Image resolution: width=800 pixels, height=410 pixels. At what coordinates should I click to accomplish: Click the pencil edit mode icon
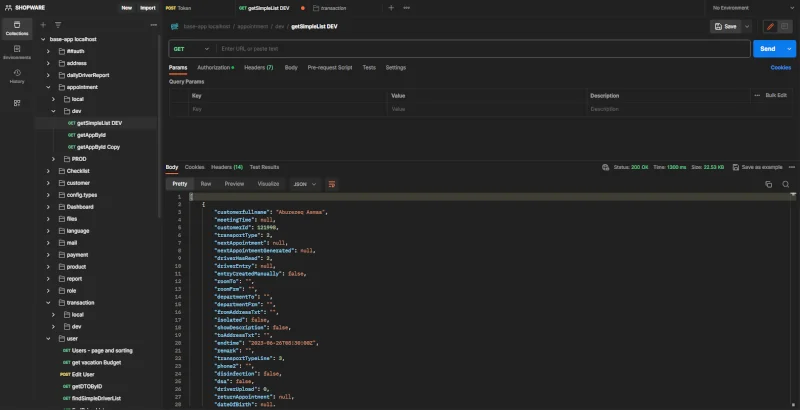click(770, 26)
